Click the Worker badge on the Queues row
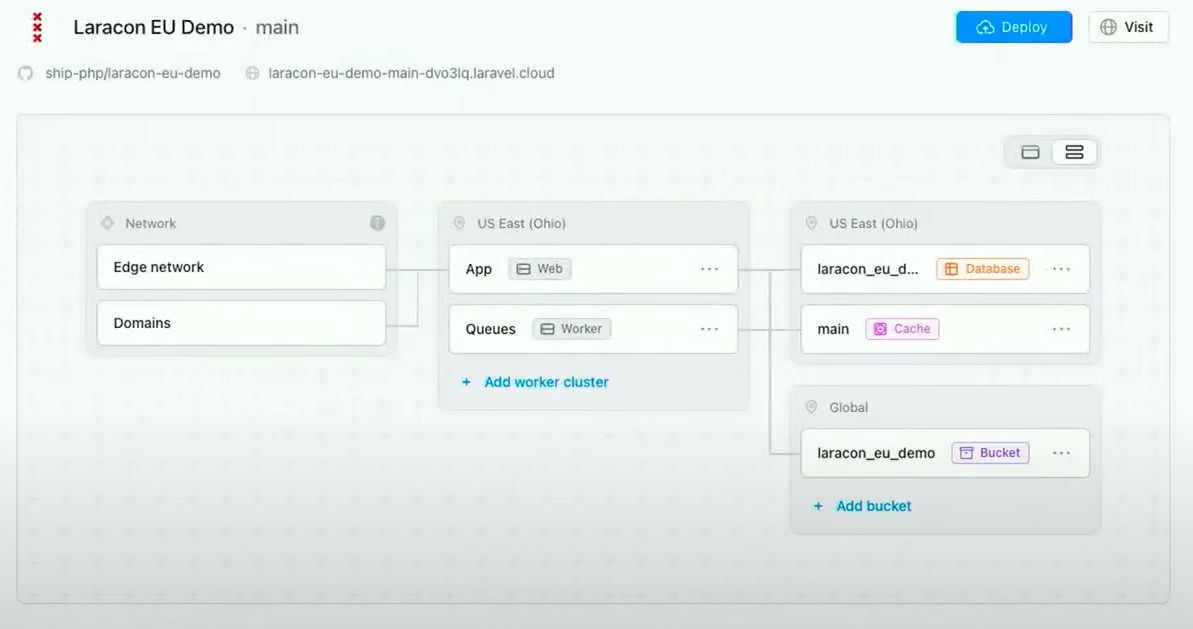 click(571, 329)
